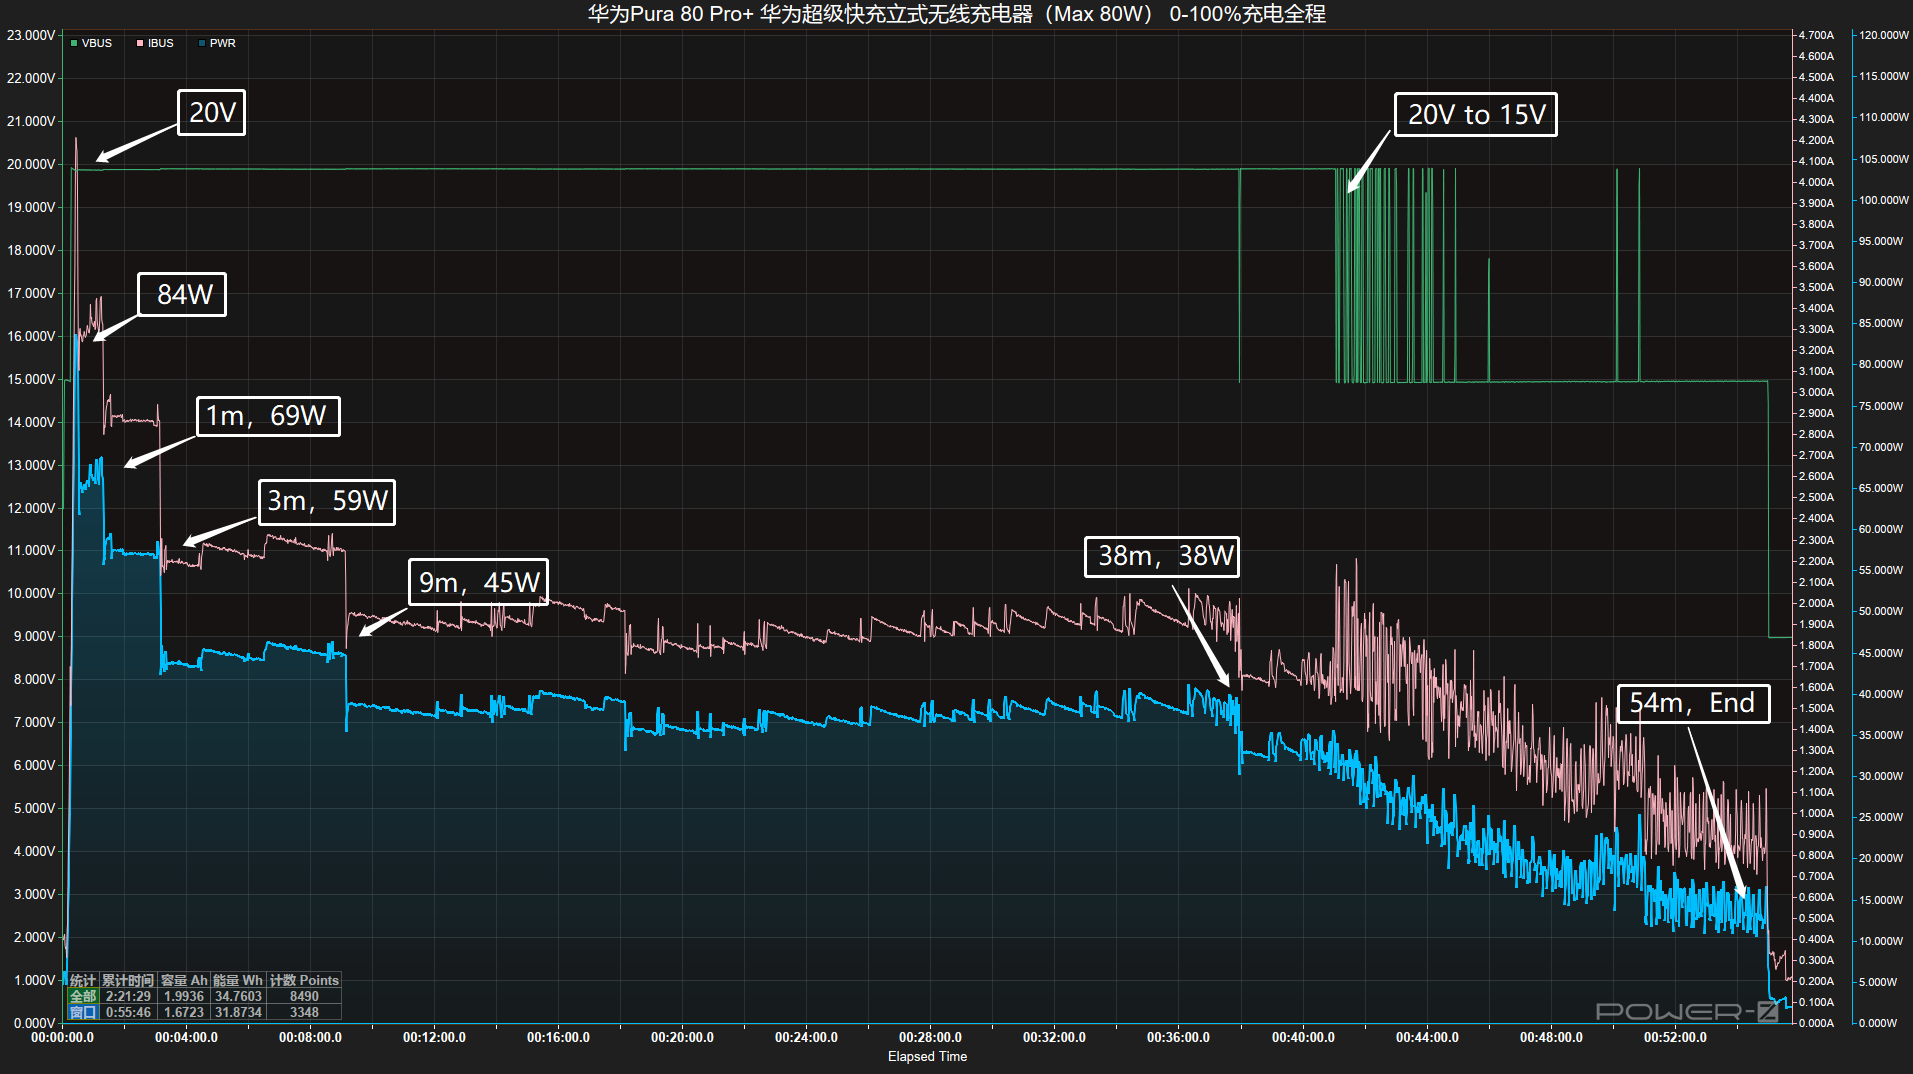
Task: Click the 累计时间 column header
Action: tap(128, 980)
